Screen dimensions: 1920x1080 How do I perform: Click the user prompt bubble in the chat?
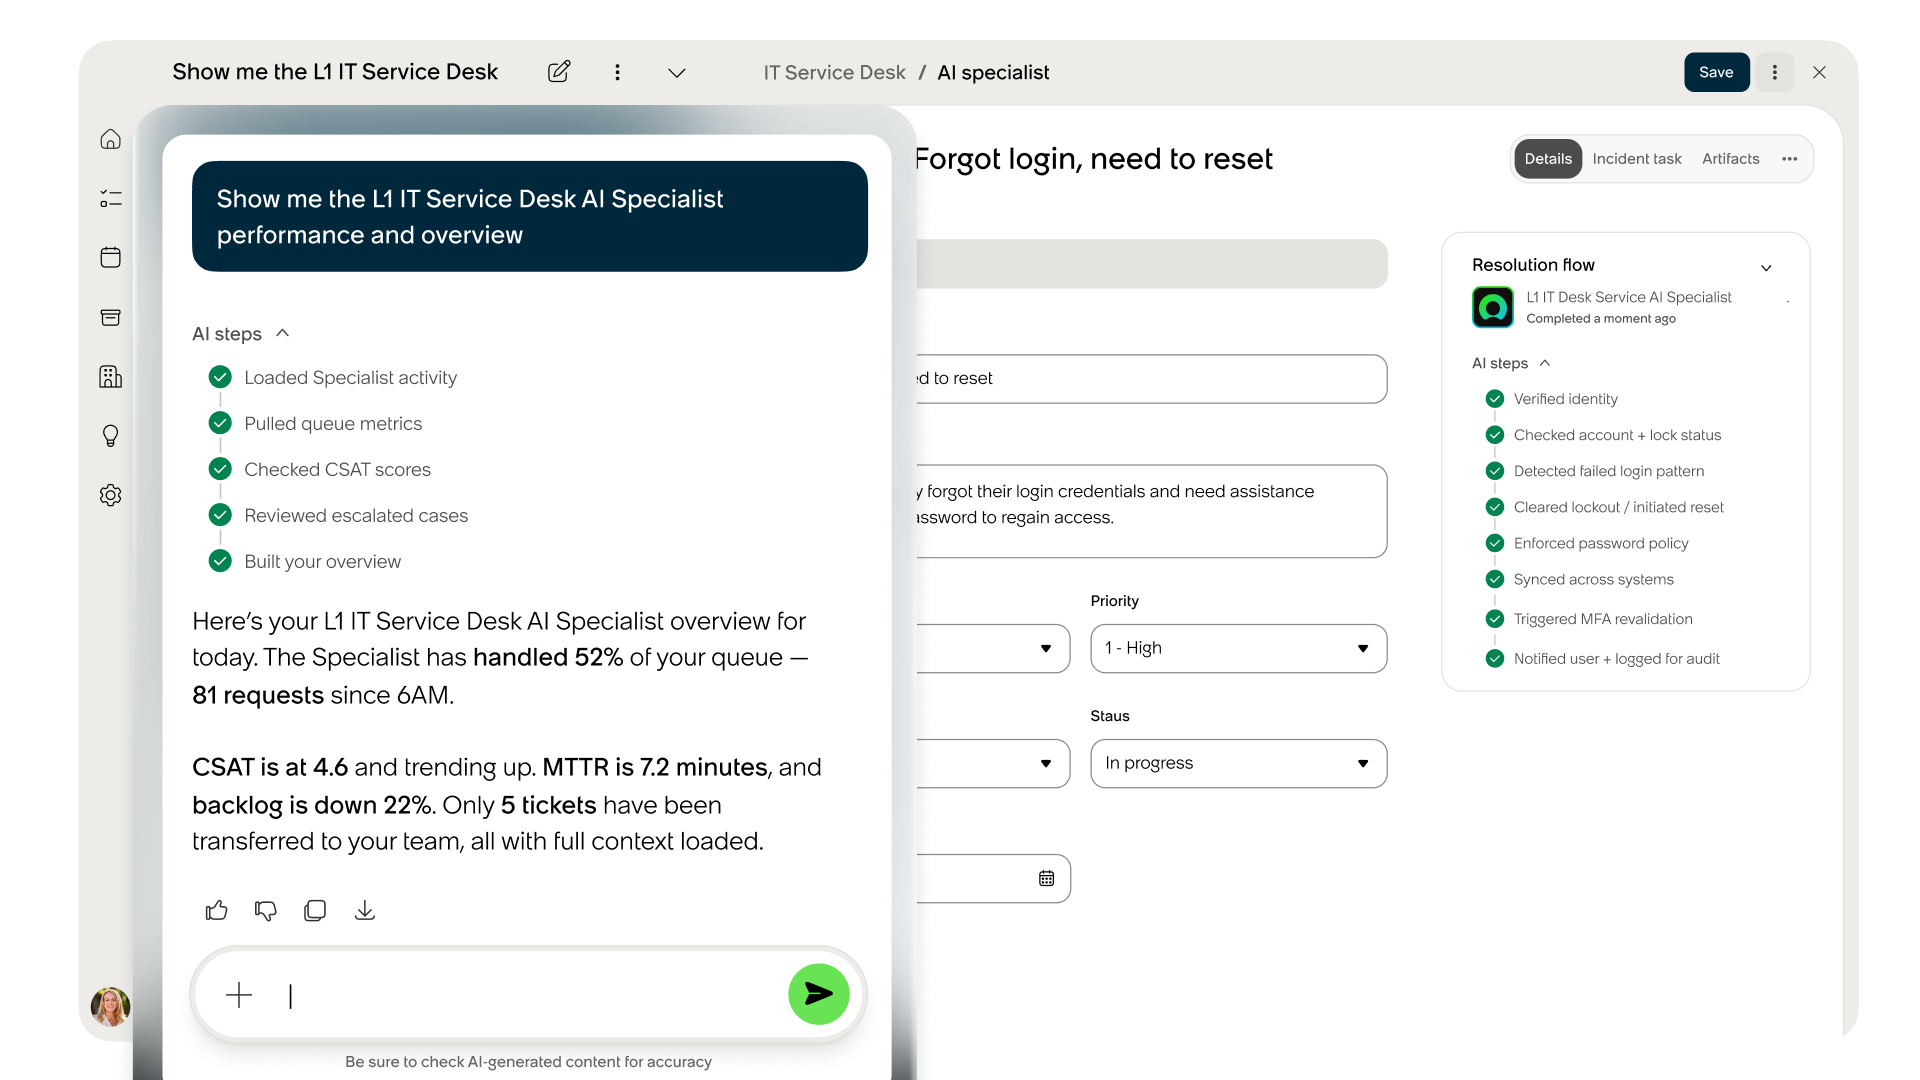coord(530,216)
